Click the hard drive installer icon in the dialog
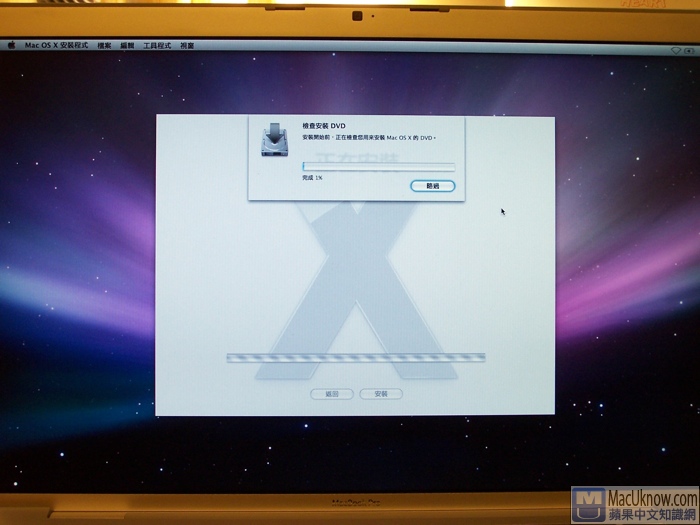700x525 pixels. (275, 139)
